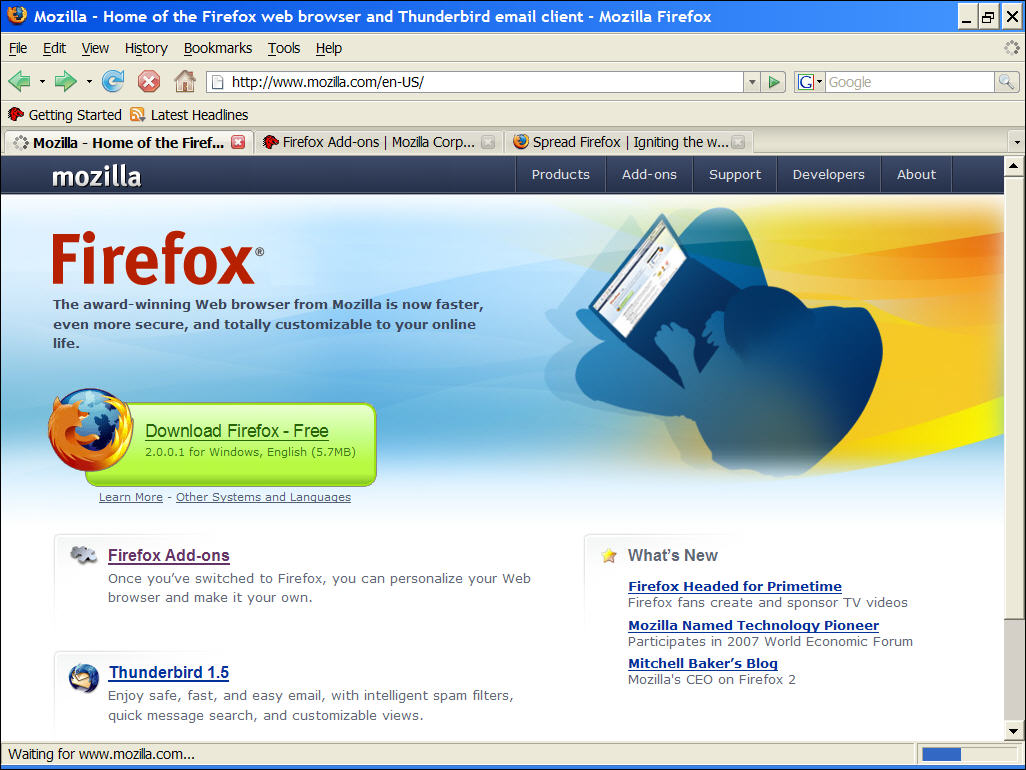Screen dimensions: 1026x770
Task: Open the Bookmarks menu
Action: (x=218, y=48)
